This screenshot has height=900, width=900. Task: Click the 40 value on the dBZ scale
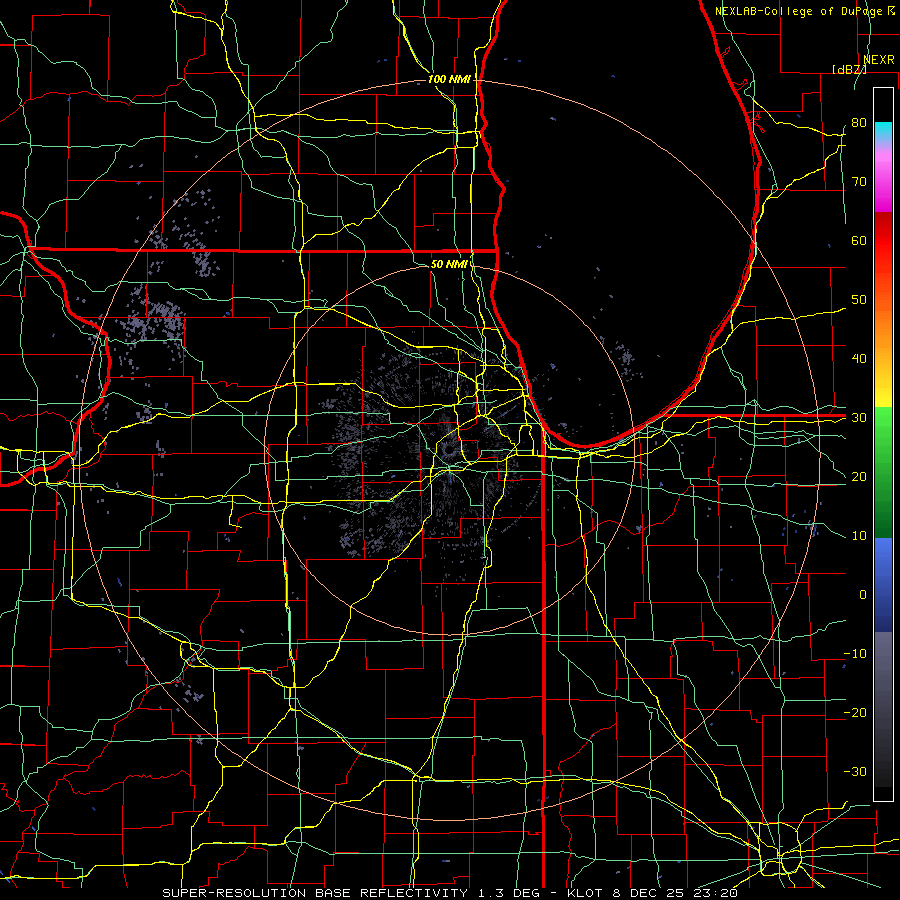click(859, 359)
